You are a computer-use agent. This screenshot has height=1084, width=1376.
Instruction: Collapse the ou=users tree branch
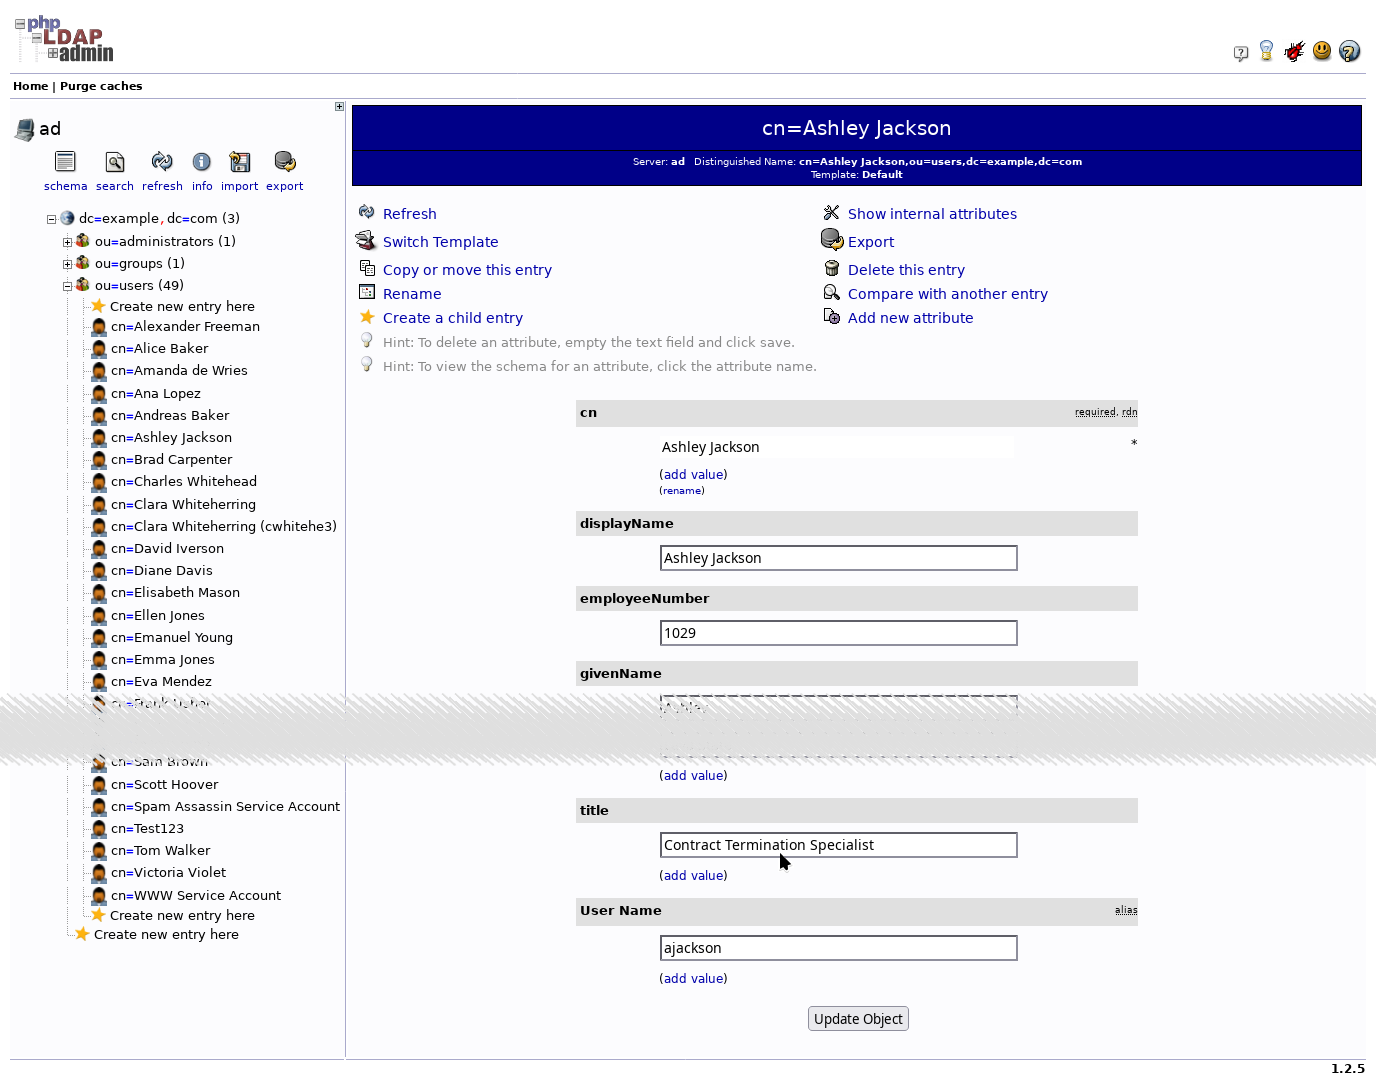point(67,285)
